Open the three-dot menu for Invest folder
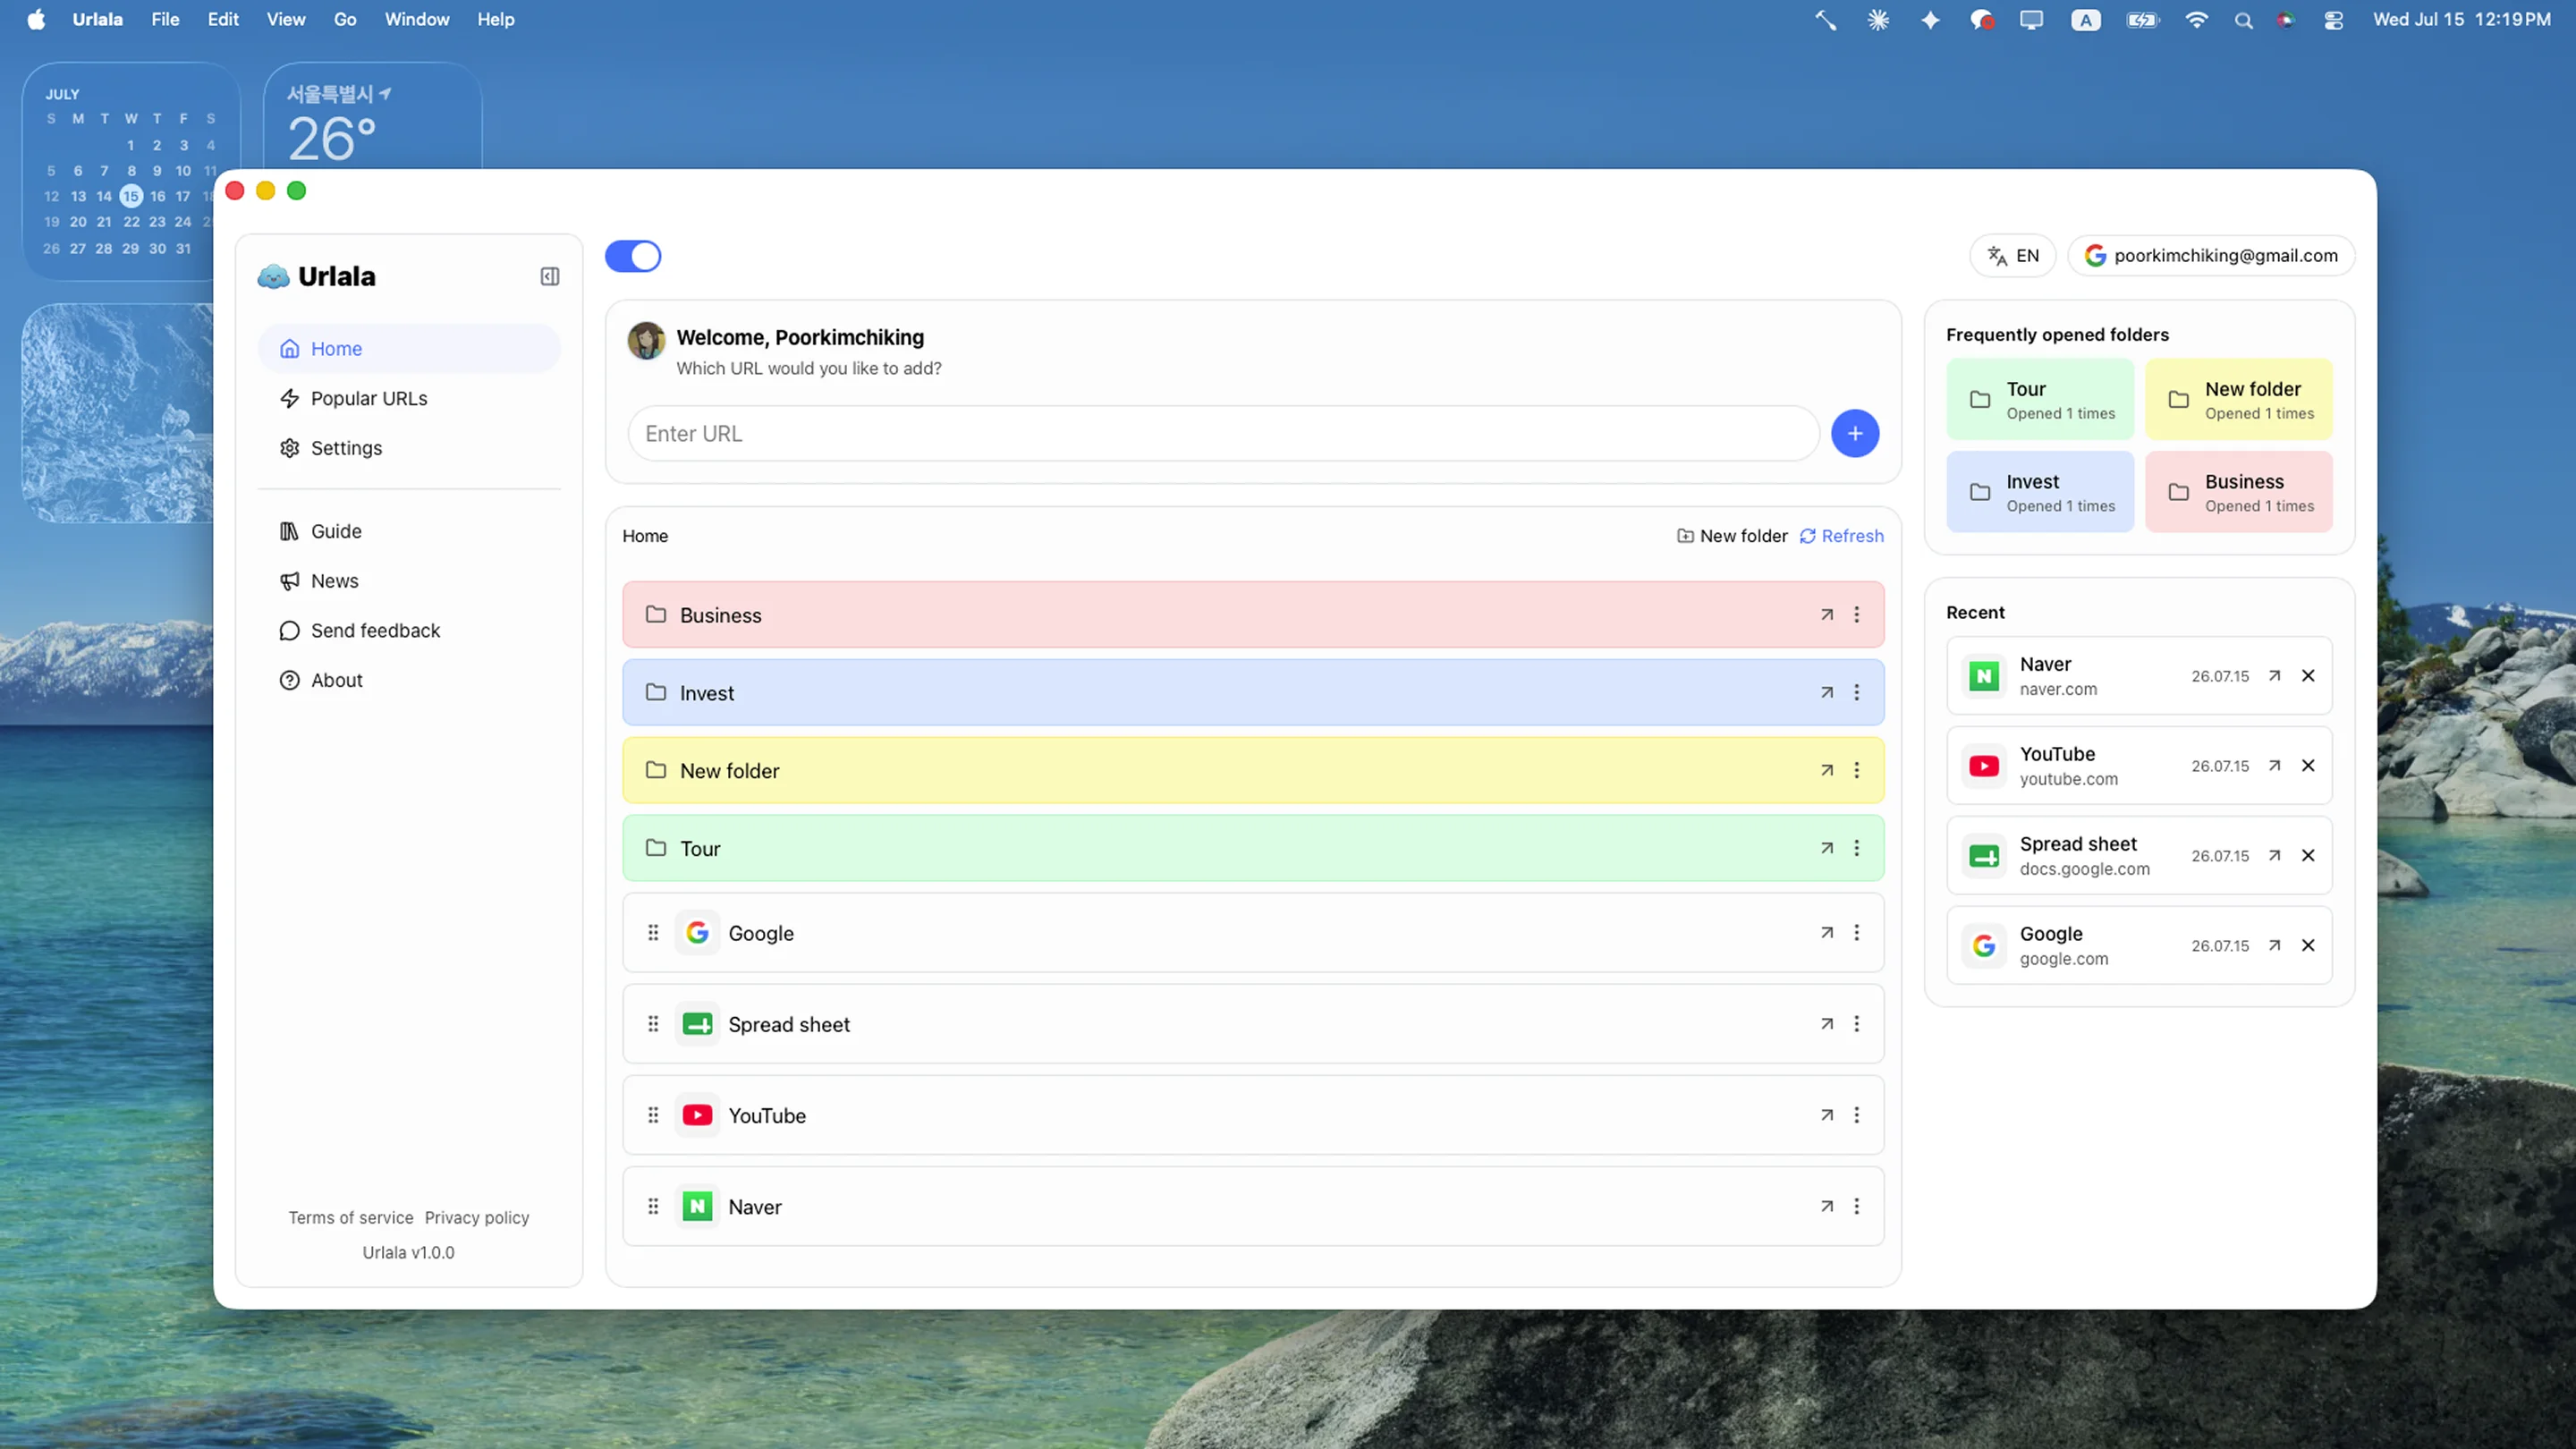The height and width of the screenshot is (1449, 2576). pos(1856,693)
